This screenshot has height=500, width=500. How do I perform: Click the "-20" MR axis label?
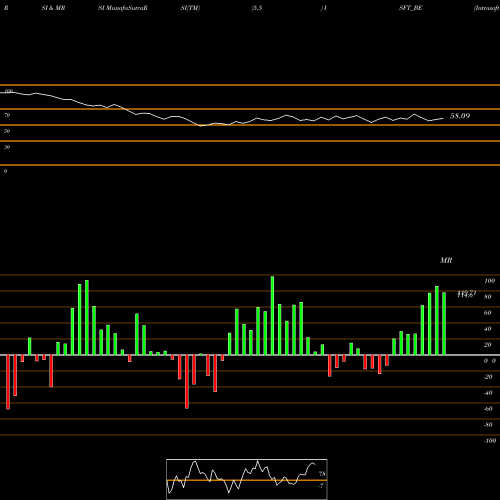[x=488, y=377]
